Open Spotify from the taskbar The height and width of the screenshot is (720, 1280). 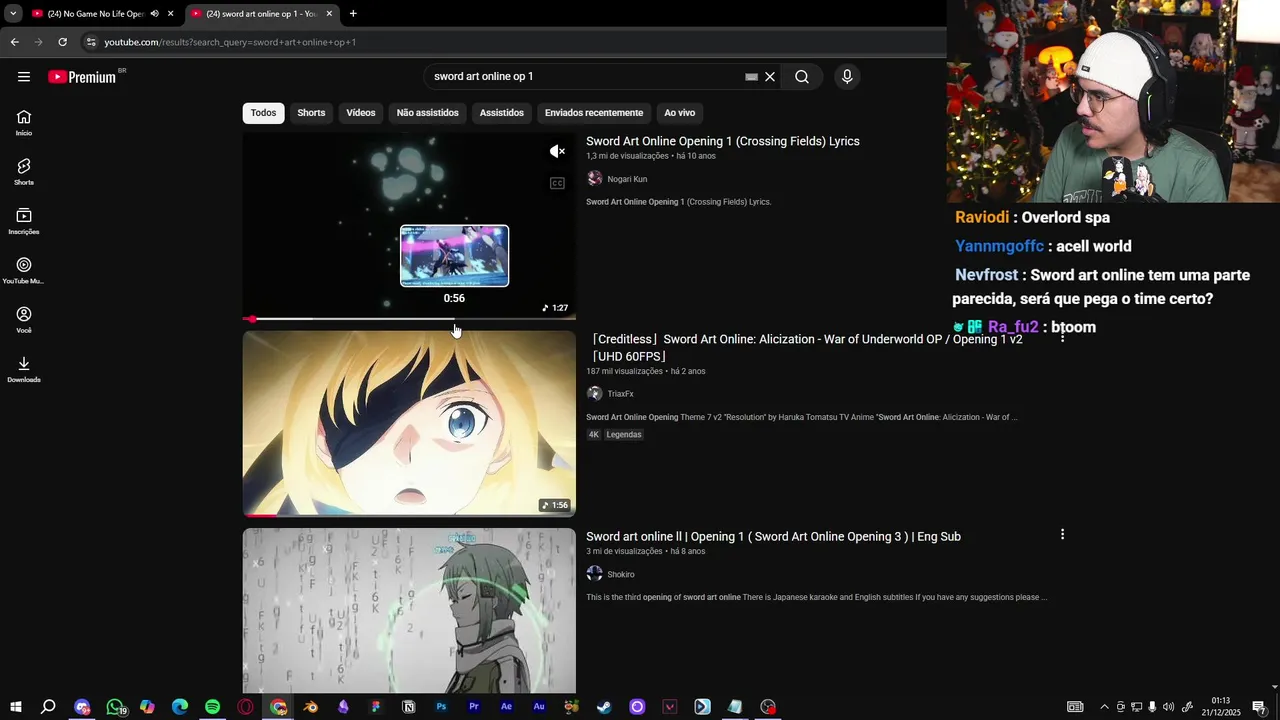pos(212,707)
